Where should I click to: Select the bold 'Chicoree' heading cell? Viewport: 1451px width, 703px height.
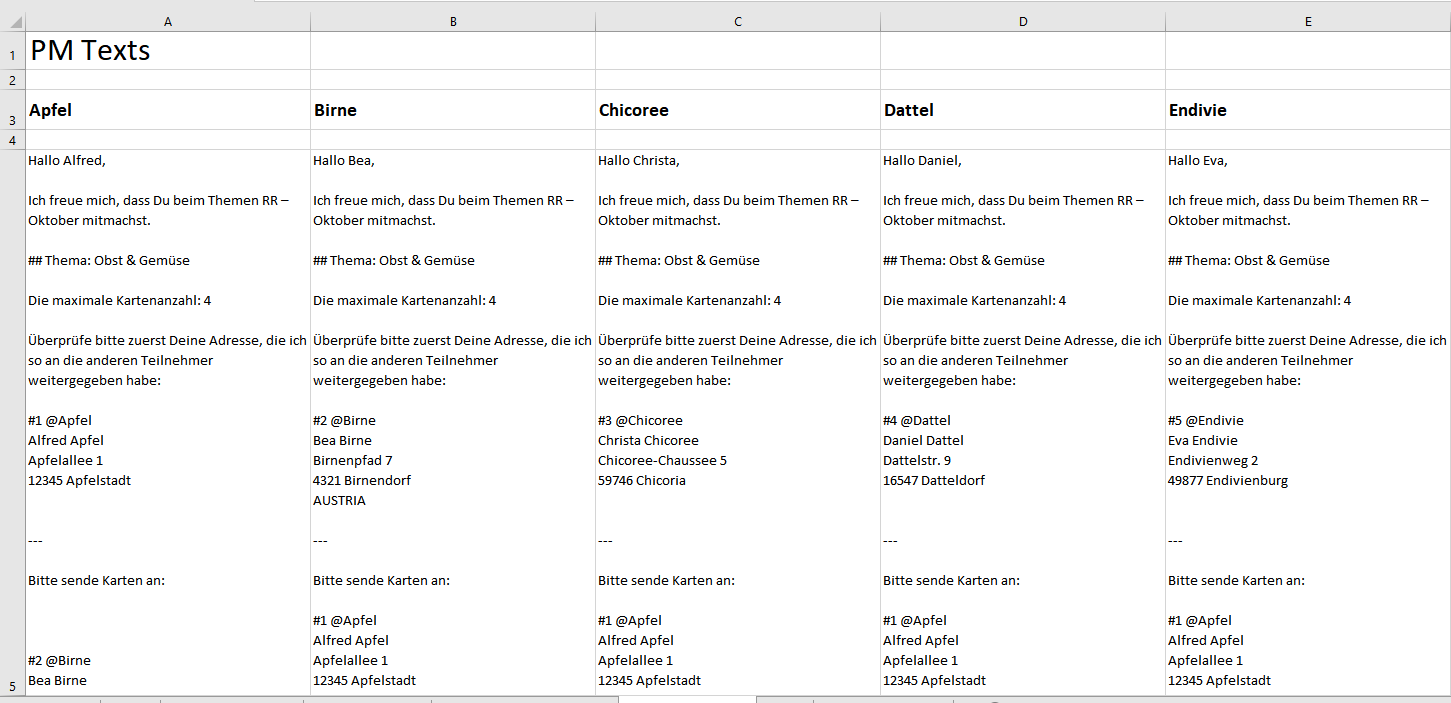(738, 110)
